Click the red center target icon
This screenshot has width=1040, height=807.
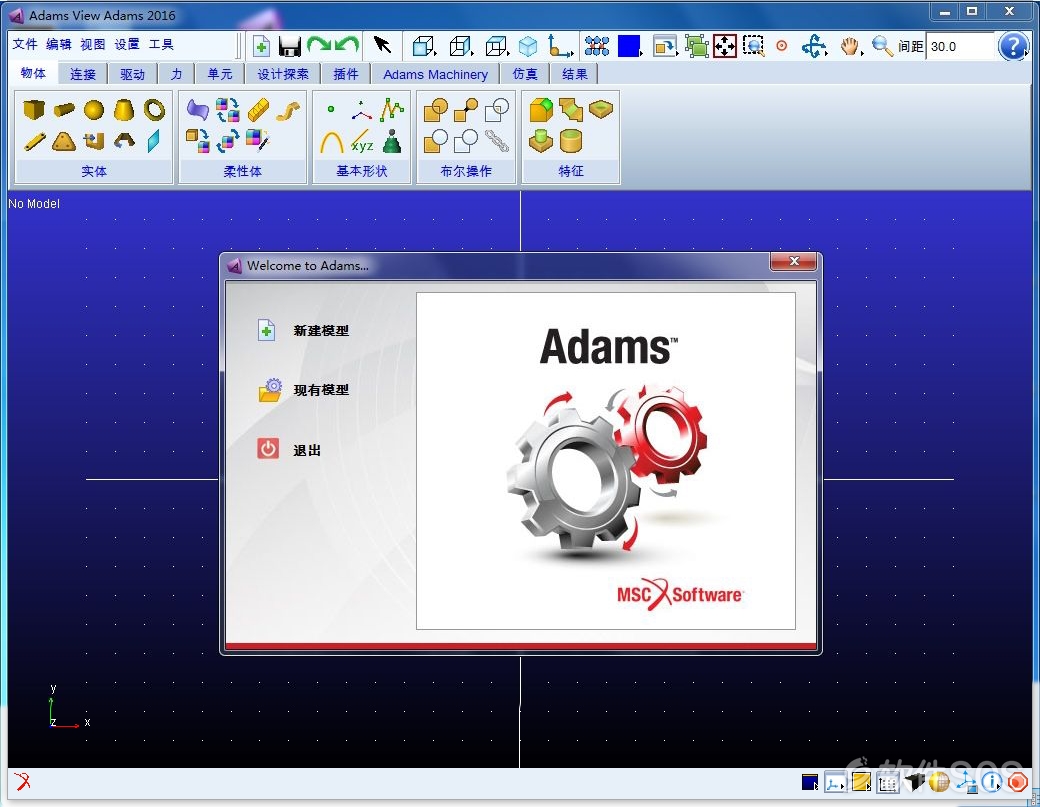[x=782, y=46]
